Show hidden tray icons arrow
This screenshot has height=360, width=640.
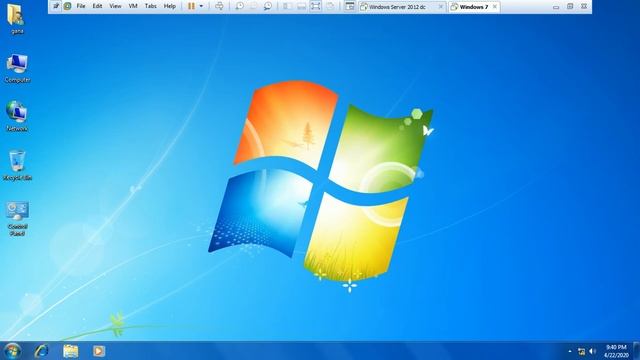point(570,351)
